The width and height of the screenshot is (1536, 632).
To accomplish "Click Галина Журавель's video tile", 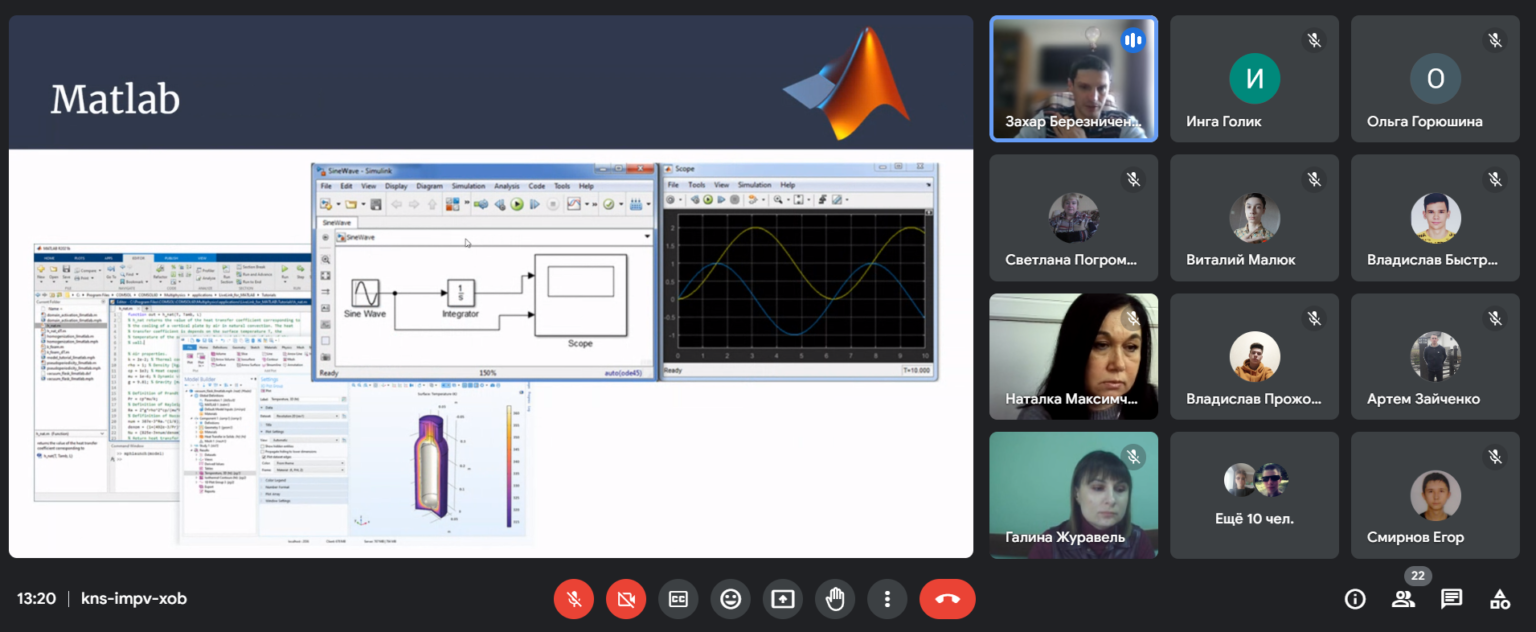I will 1073,495.
